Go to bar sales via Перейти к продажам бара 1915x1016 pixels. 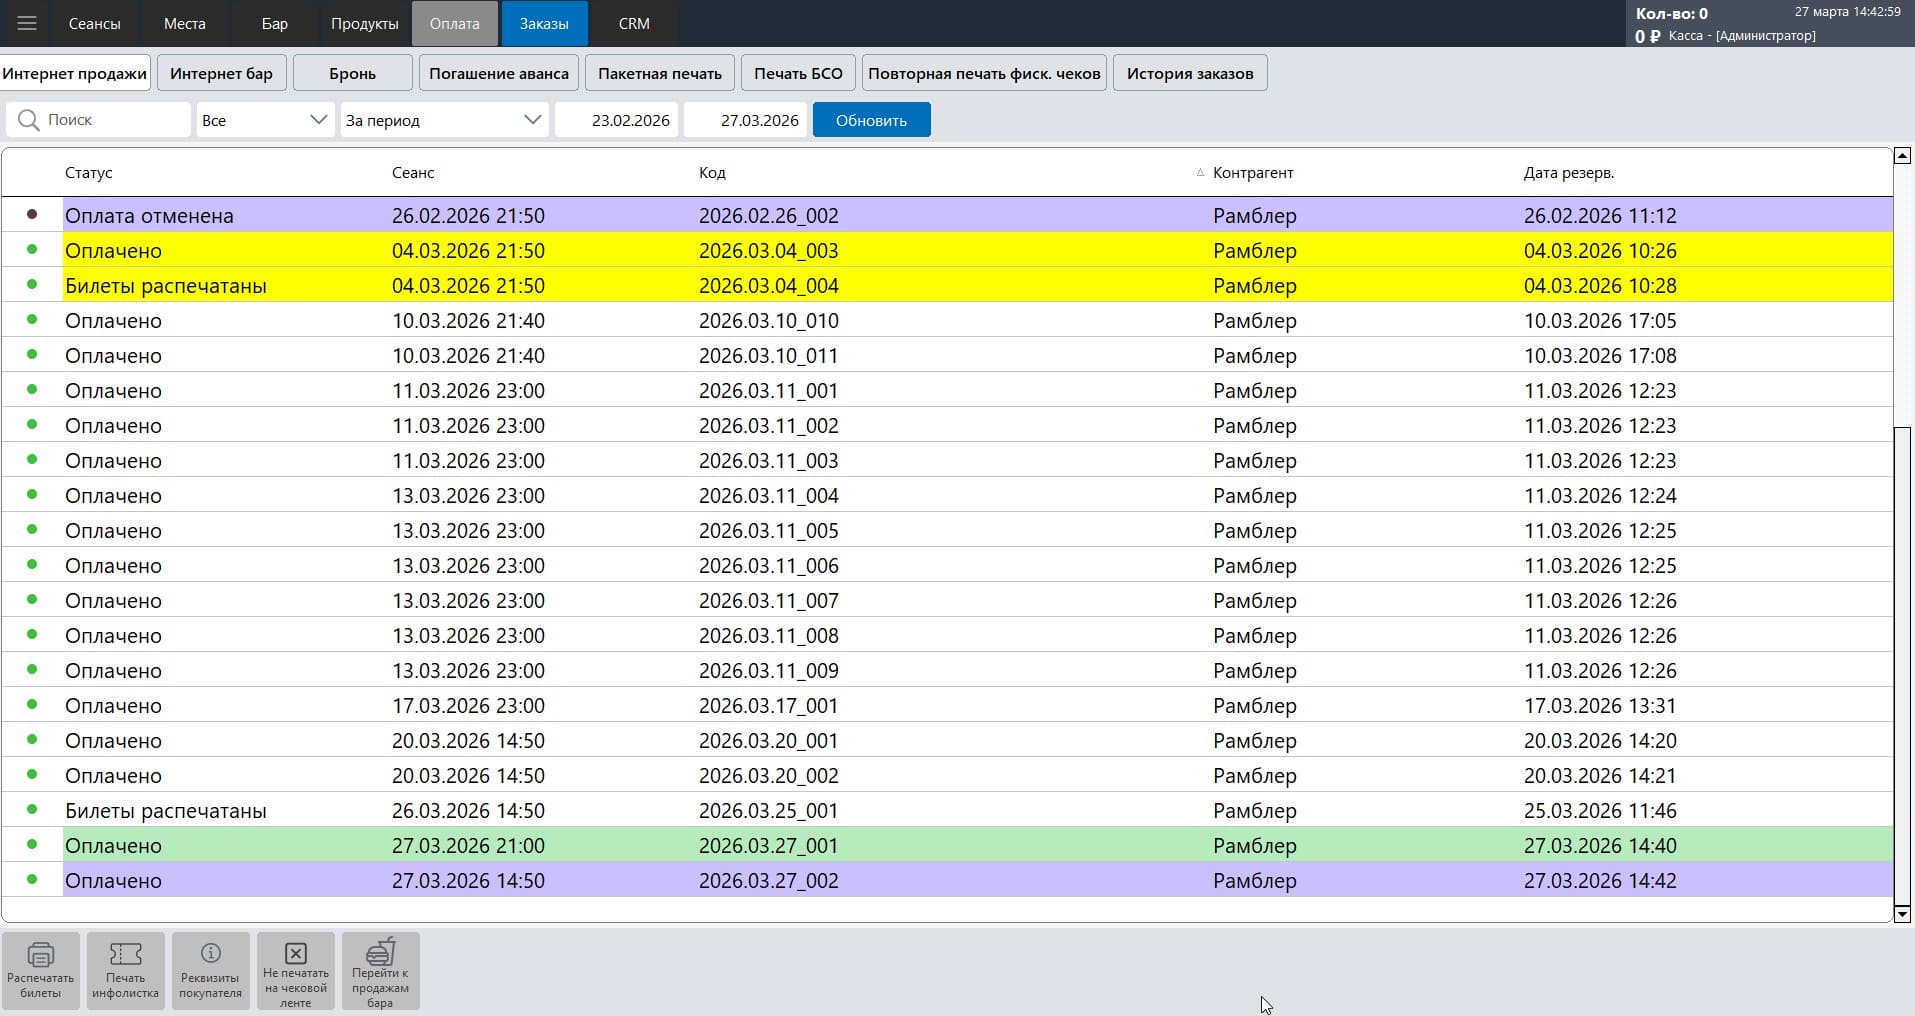coord(380,952)
